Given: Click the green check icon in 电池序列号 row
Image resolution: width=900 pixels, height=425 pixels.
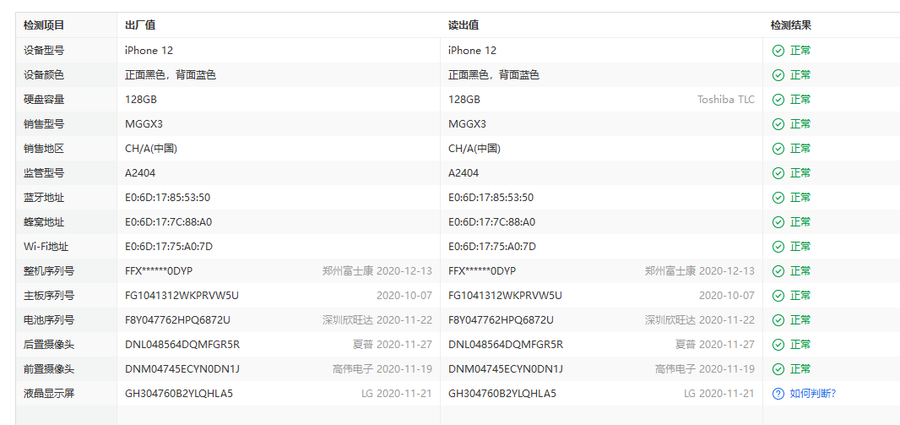Looking at the screenshot, I should click(778, 320).
